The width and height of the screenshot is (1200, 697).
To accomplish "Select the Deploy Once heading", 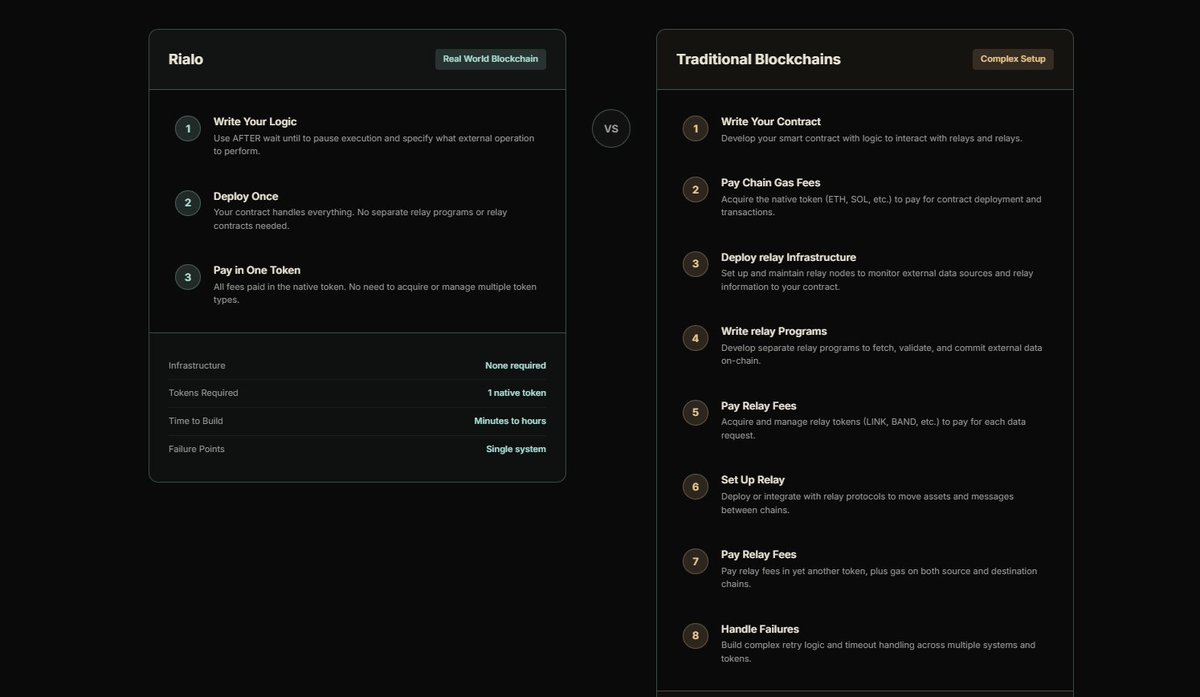I will 246,196.
